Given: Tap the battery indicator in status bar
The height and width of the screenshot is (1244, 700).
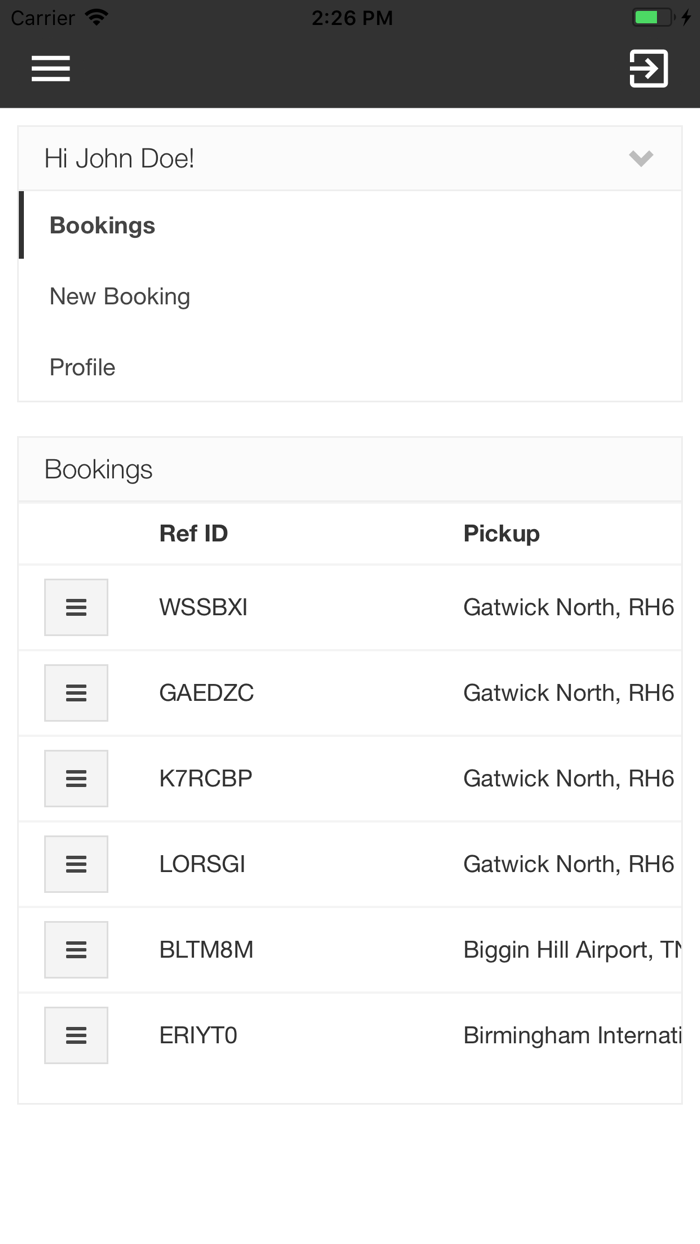Looking at the screenshot, I should 654,18.
